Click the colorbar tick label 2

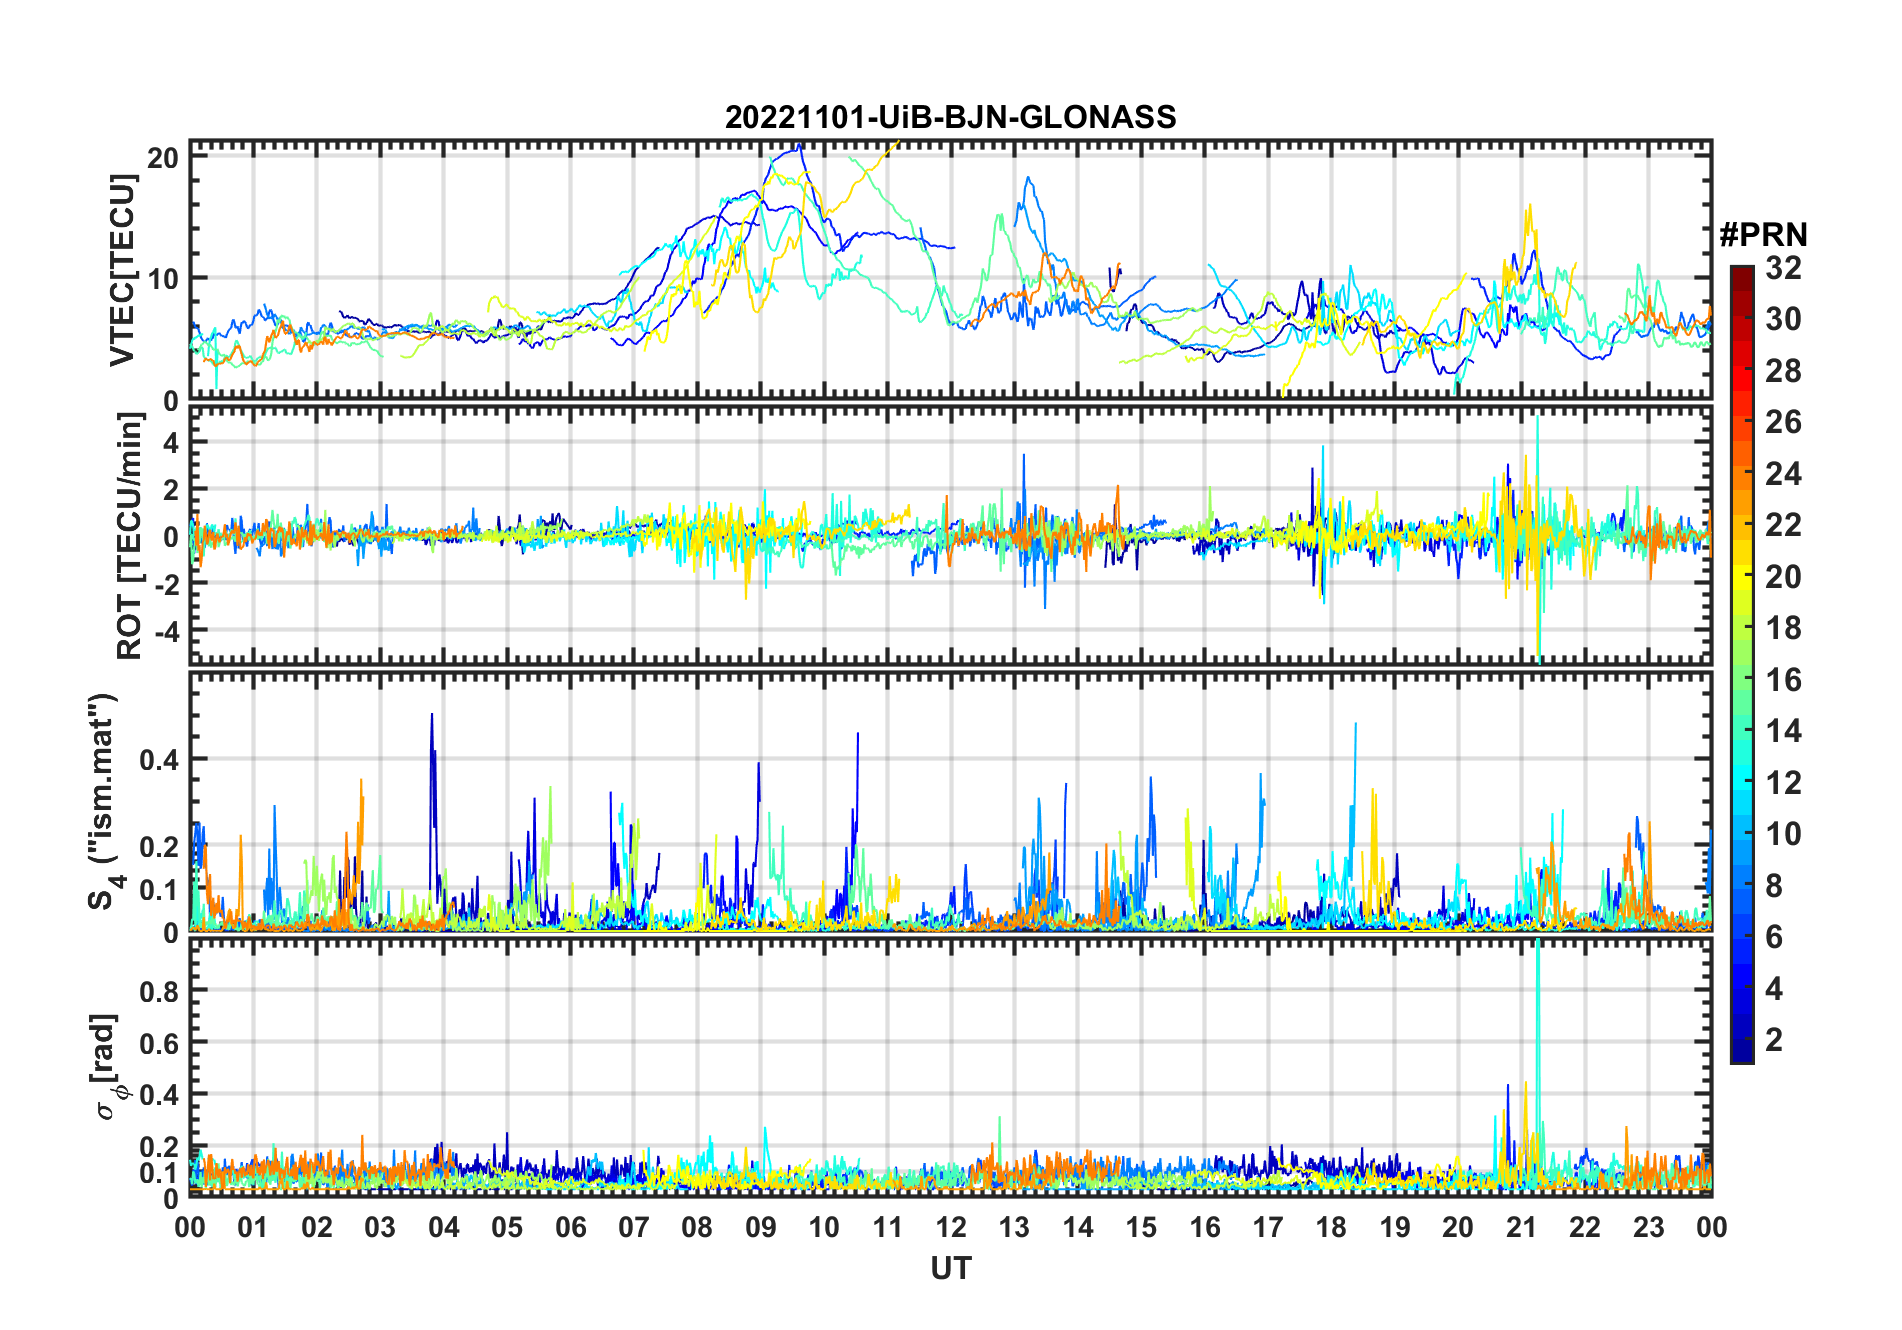pos(1774,1040)
